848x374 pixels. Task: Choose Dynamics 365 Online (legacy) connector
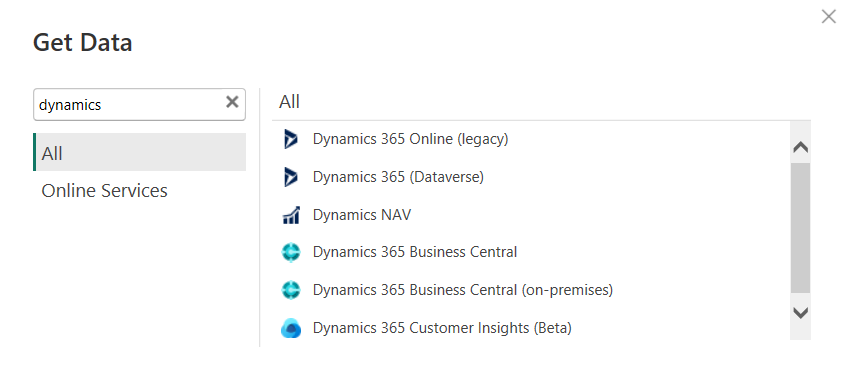pyautogui.click(x=410, y=139)
